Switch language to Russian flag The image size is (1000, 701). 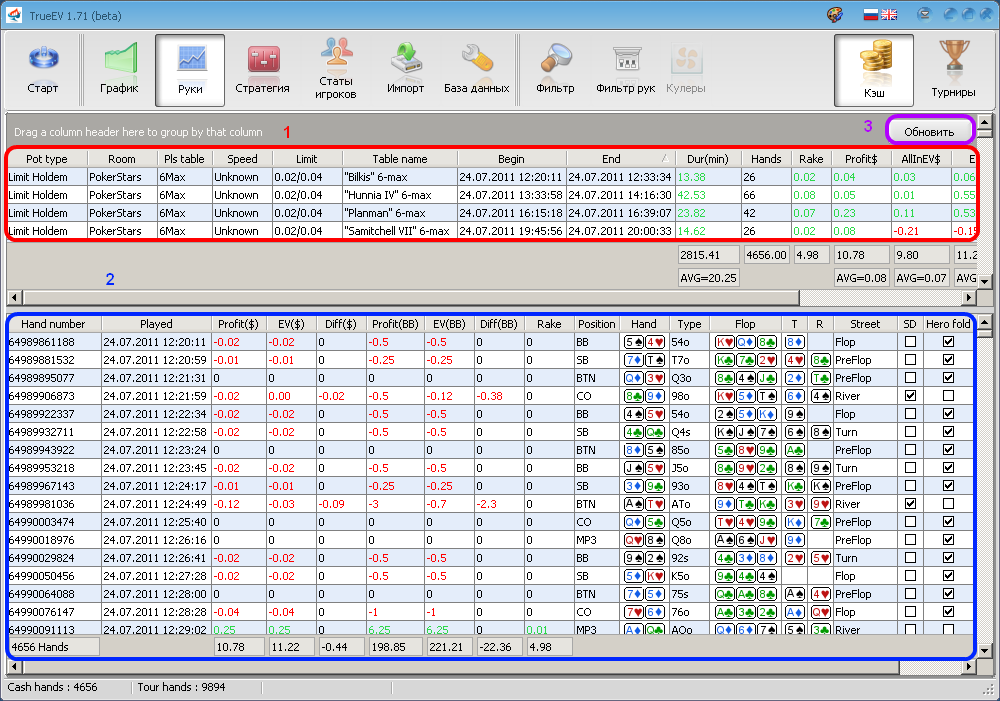(x=871, y=15)
